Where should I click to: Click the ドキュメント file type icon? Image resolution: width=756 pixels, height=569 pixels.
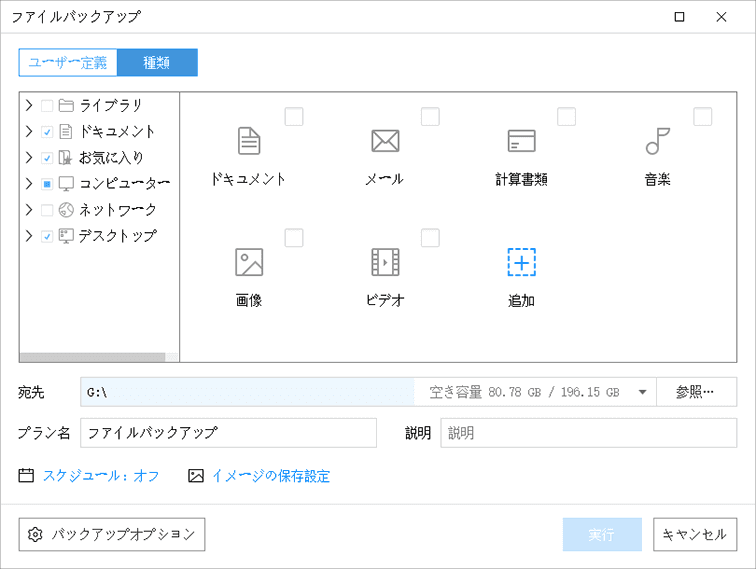click(248, 141)
